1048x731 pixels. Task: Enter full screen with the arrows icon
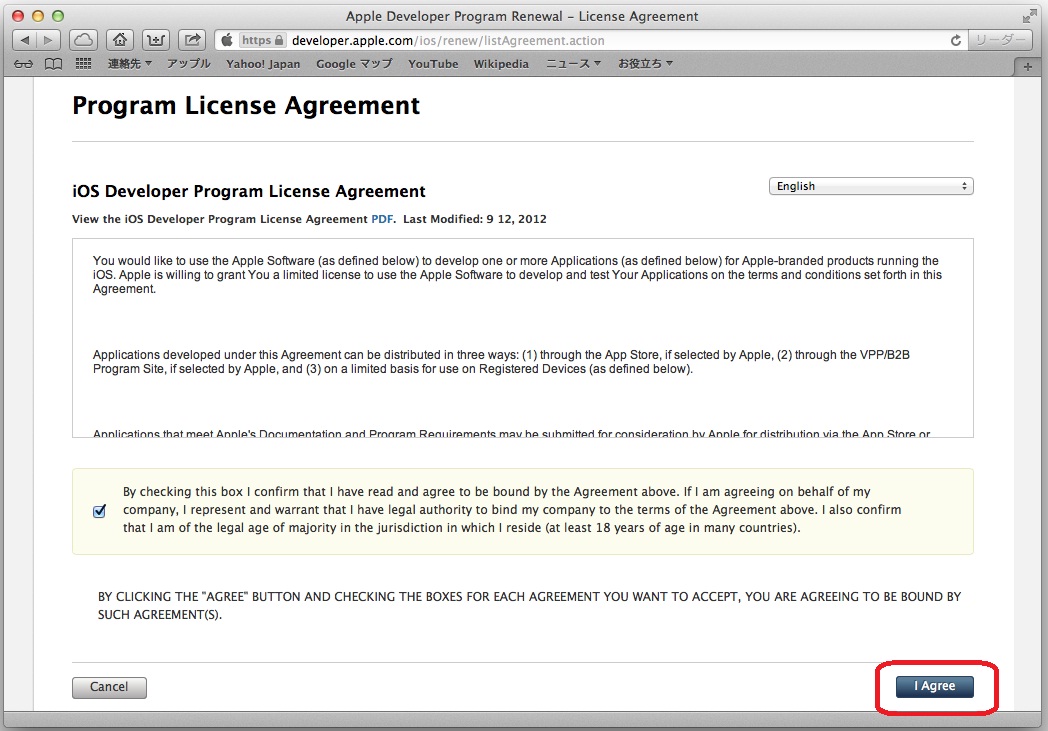[x=1030, y=16]
